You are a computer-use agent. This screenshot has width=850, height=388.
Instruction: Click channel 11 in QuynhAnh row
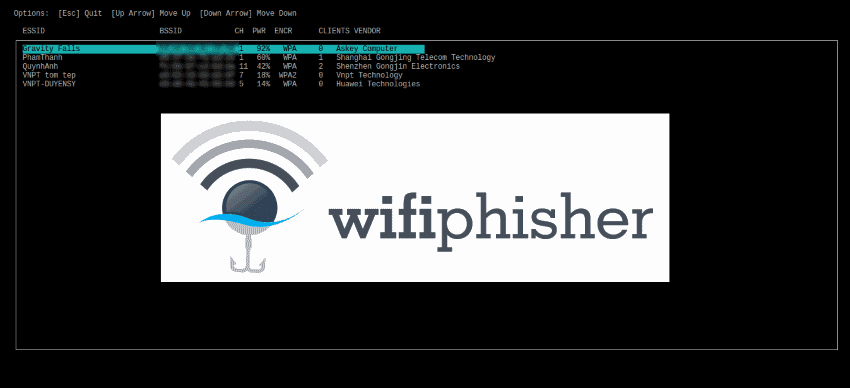(243, 66)
